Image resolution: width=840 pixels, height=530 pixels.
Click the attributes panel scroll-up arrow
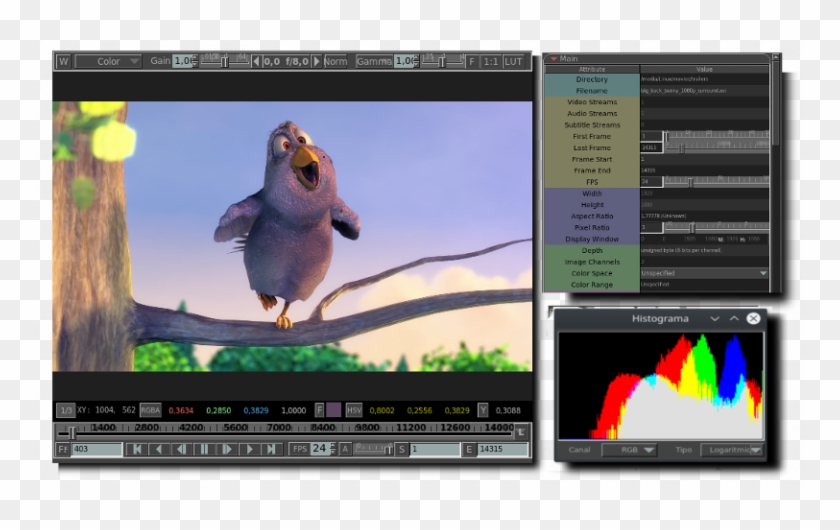[x=776, y=56]
